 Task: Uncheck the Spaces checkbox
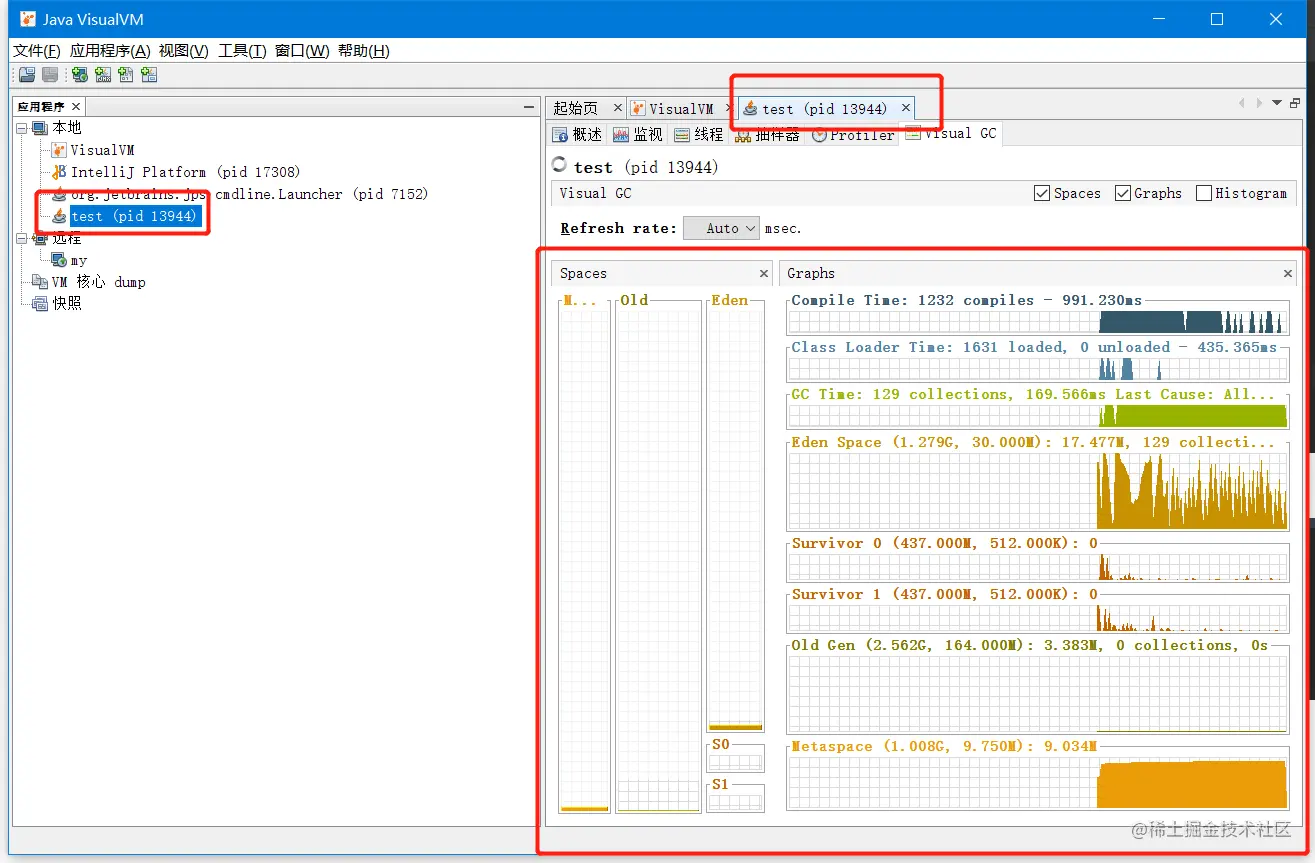[1042, 193]
